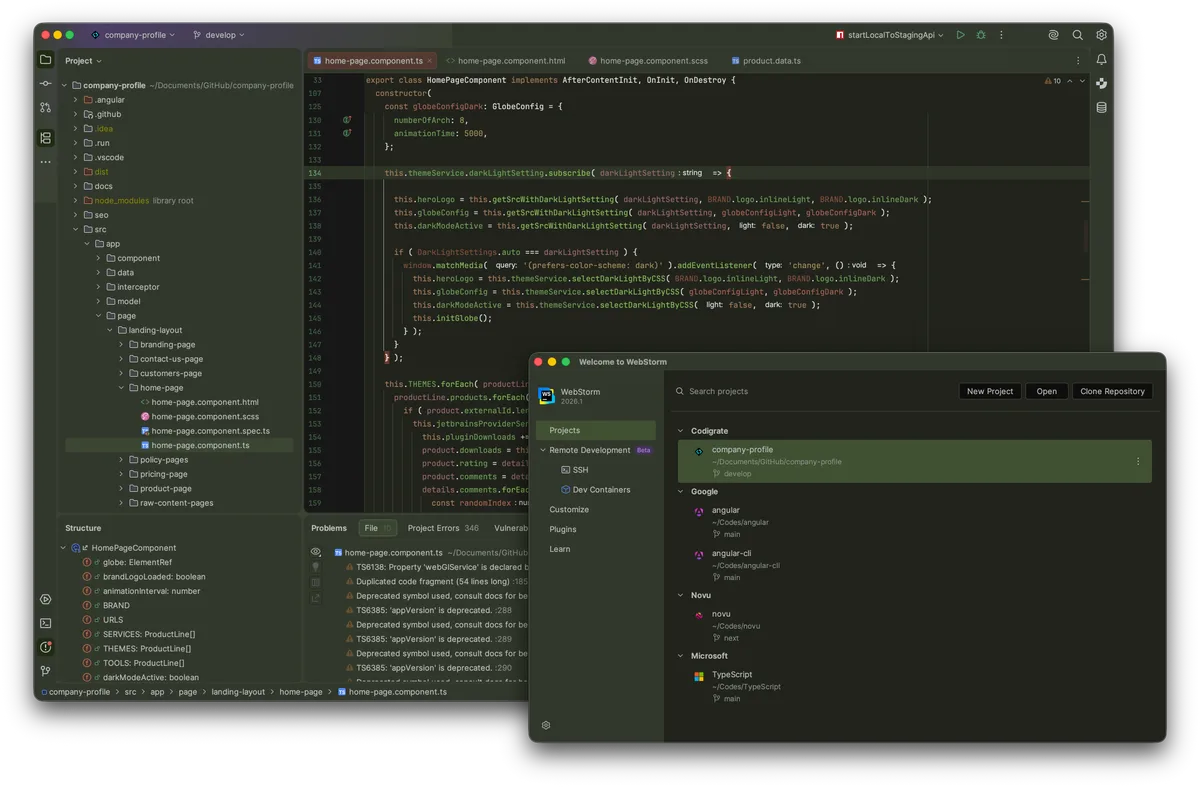
Task: Open settings gear in Welcome window
Action: pos(546,725)
